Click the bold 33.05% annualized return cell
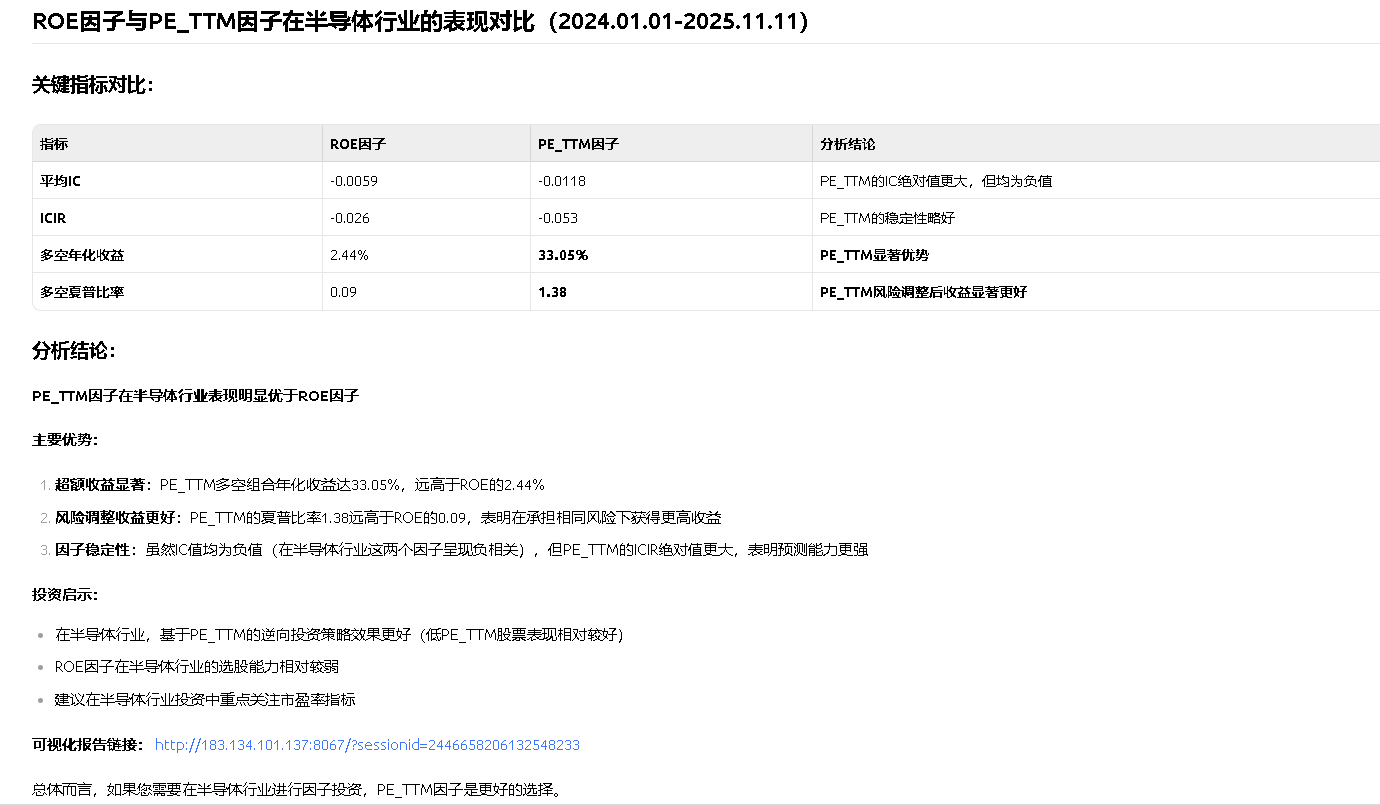This screenshot has height=805, width=1380. point(563,255)
